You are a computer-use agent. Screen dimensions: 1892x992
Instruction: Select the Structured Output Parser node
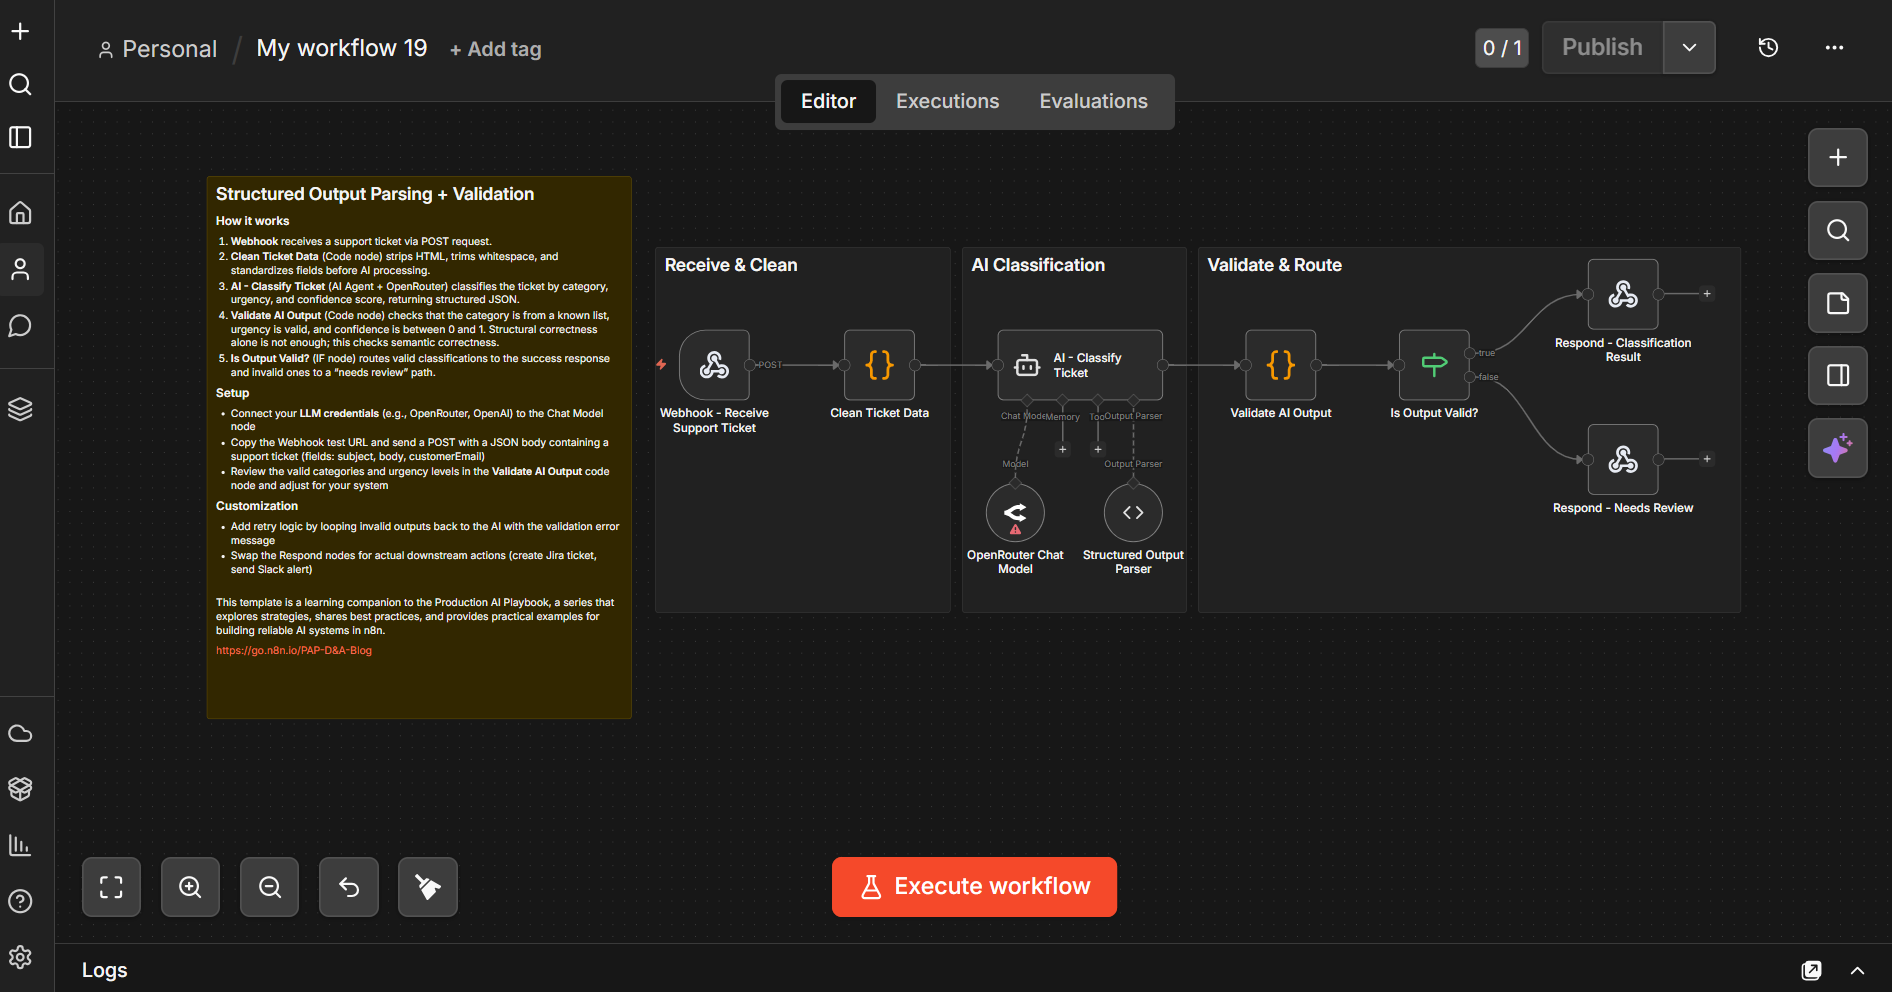[1133, 513]
